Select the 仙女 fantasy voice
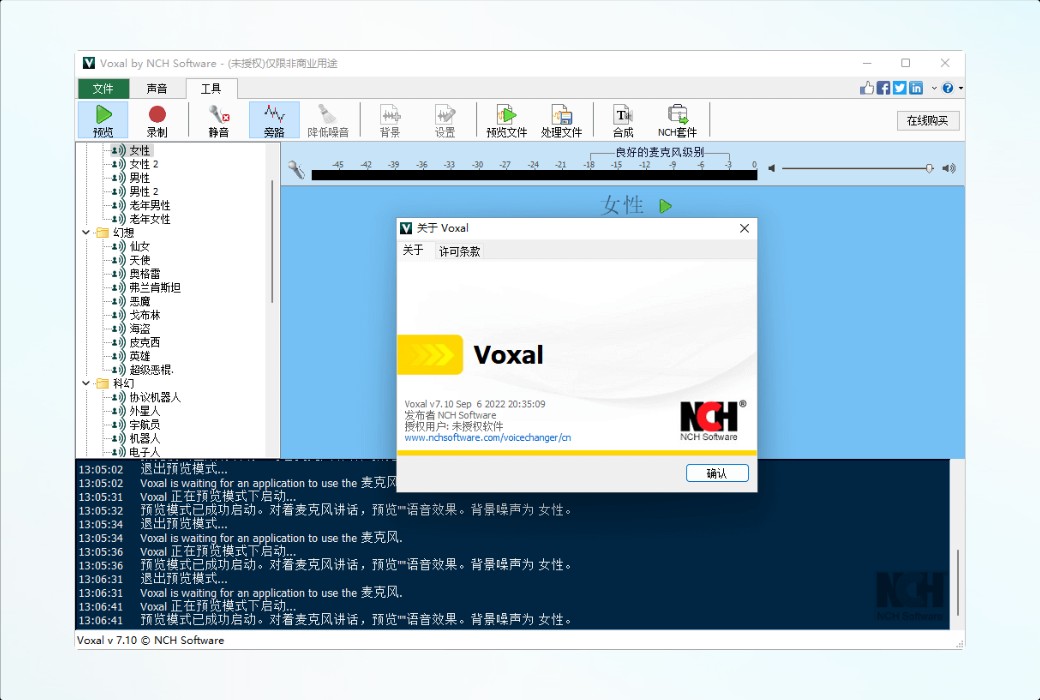Viewport: 1040px width, 700px height. (139, 247)
